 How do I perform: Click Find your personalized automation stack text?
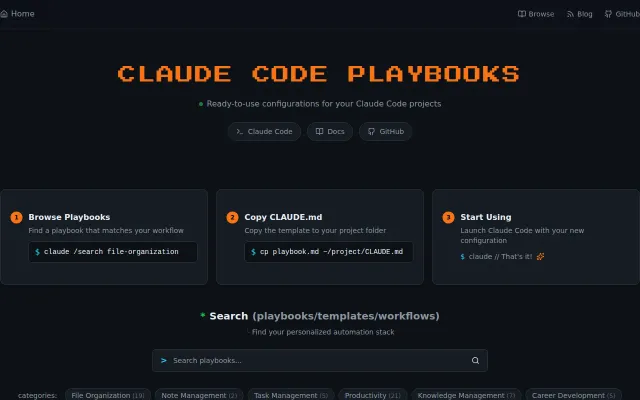[323, 332]
